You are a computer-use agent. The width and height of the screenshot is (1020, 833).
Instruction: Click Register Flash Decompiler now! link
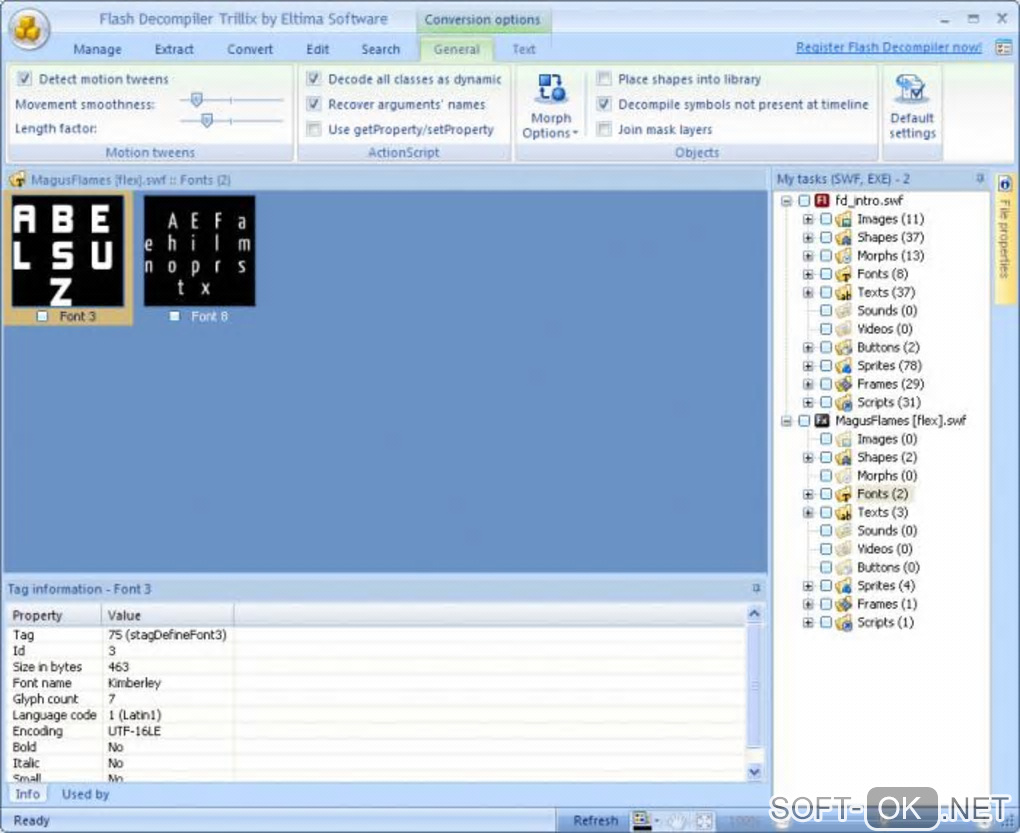(889, 47)
